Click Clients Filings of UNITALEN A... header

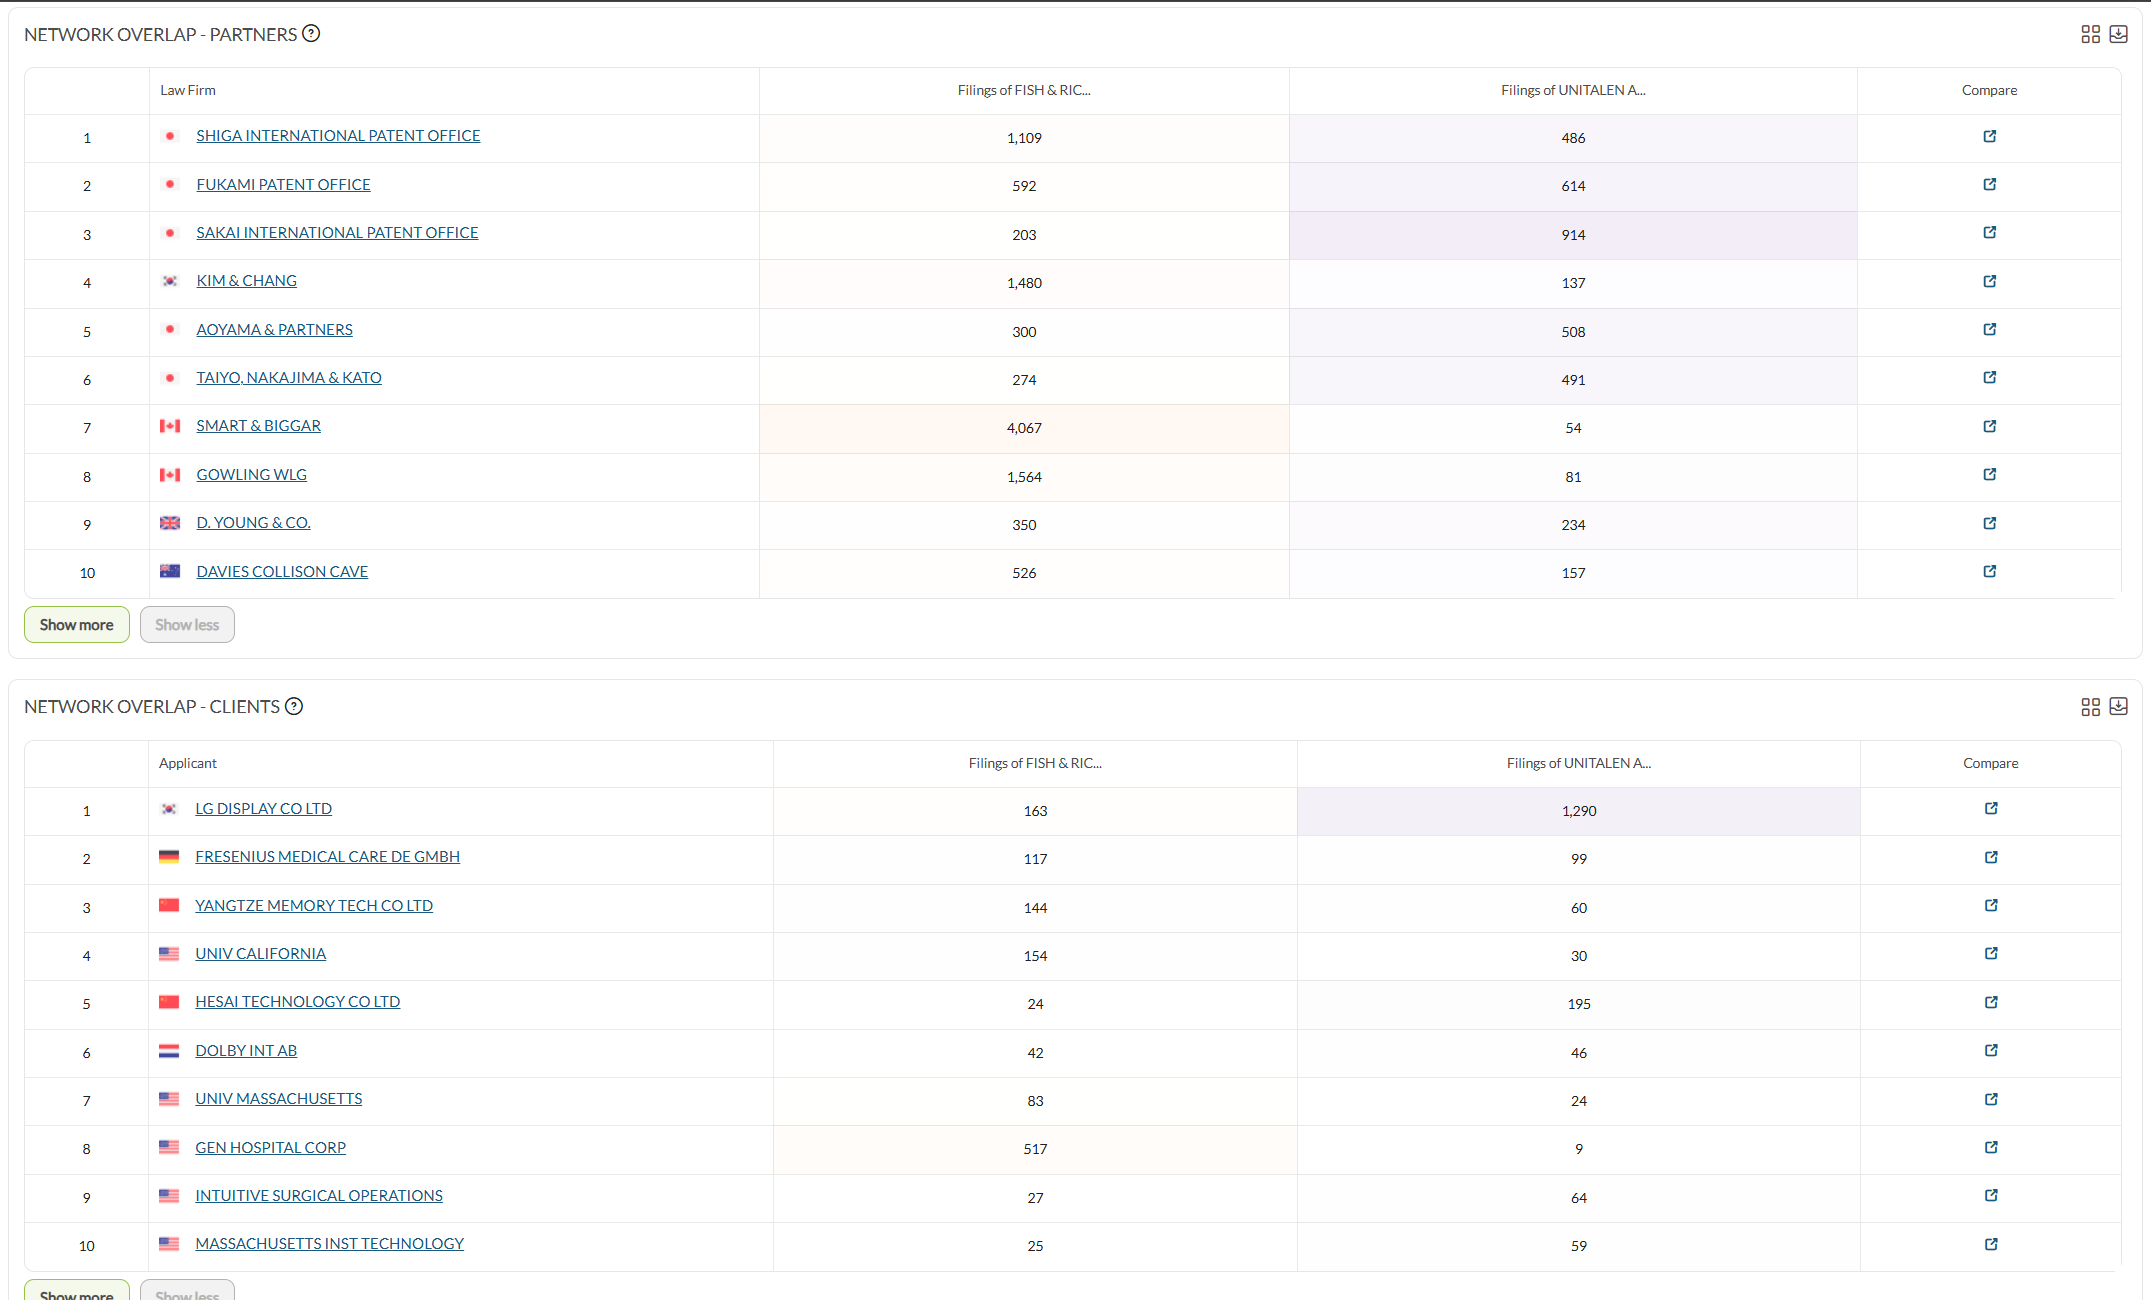pyautogui.click(x=1578, y=764)
